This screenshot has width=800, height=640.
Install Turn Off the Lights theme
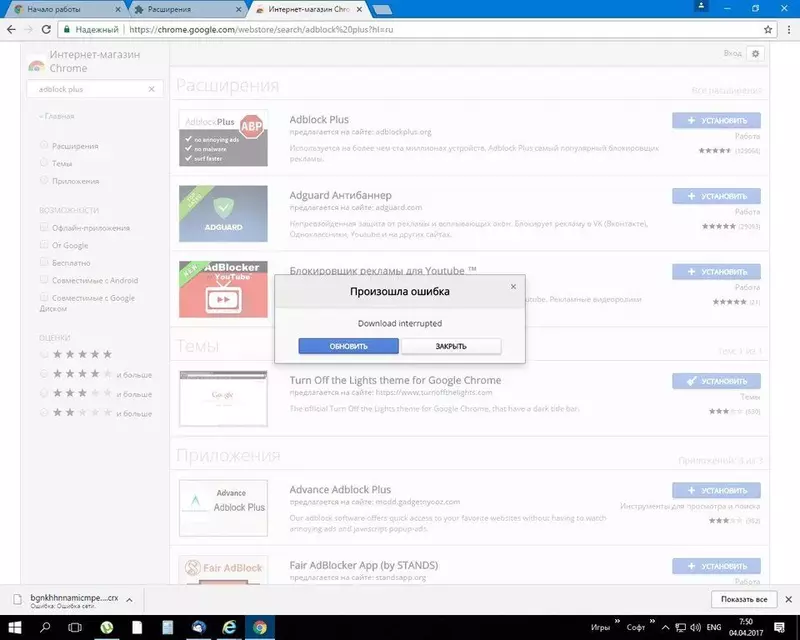pos(716,381)
